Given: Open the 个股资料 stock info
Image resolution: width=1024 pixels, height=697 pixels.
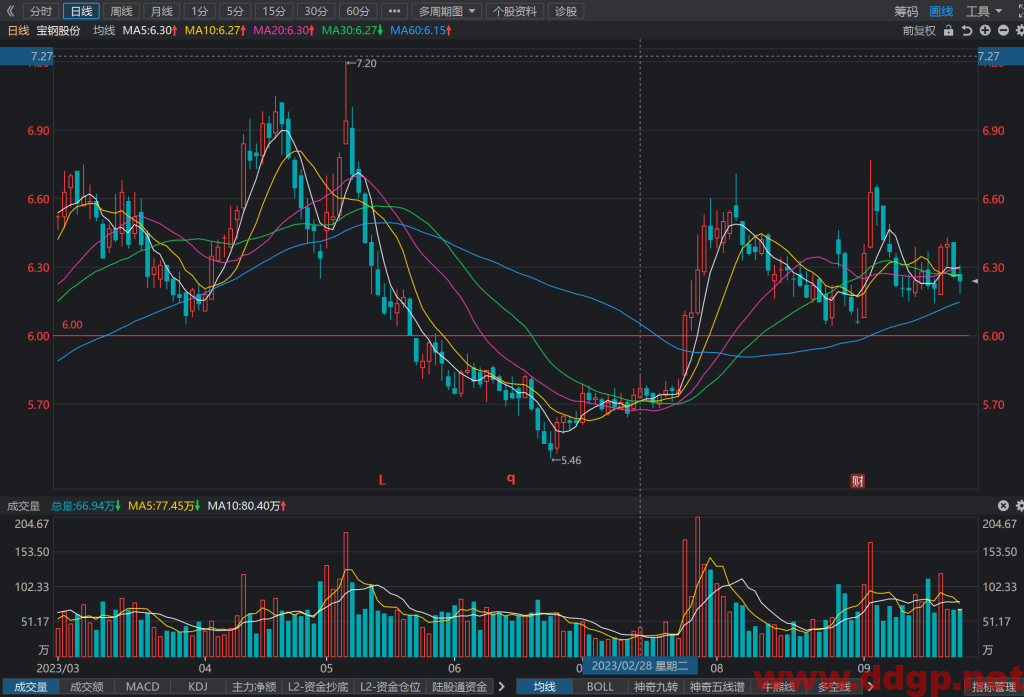Looking at the screenshot, I should (515, 11).
